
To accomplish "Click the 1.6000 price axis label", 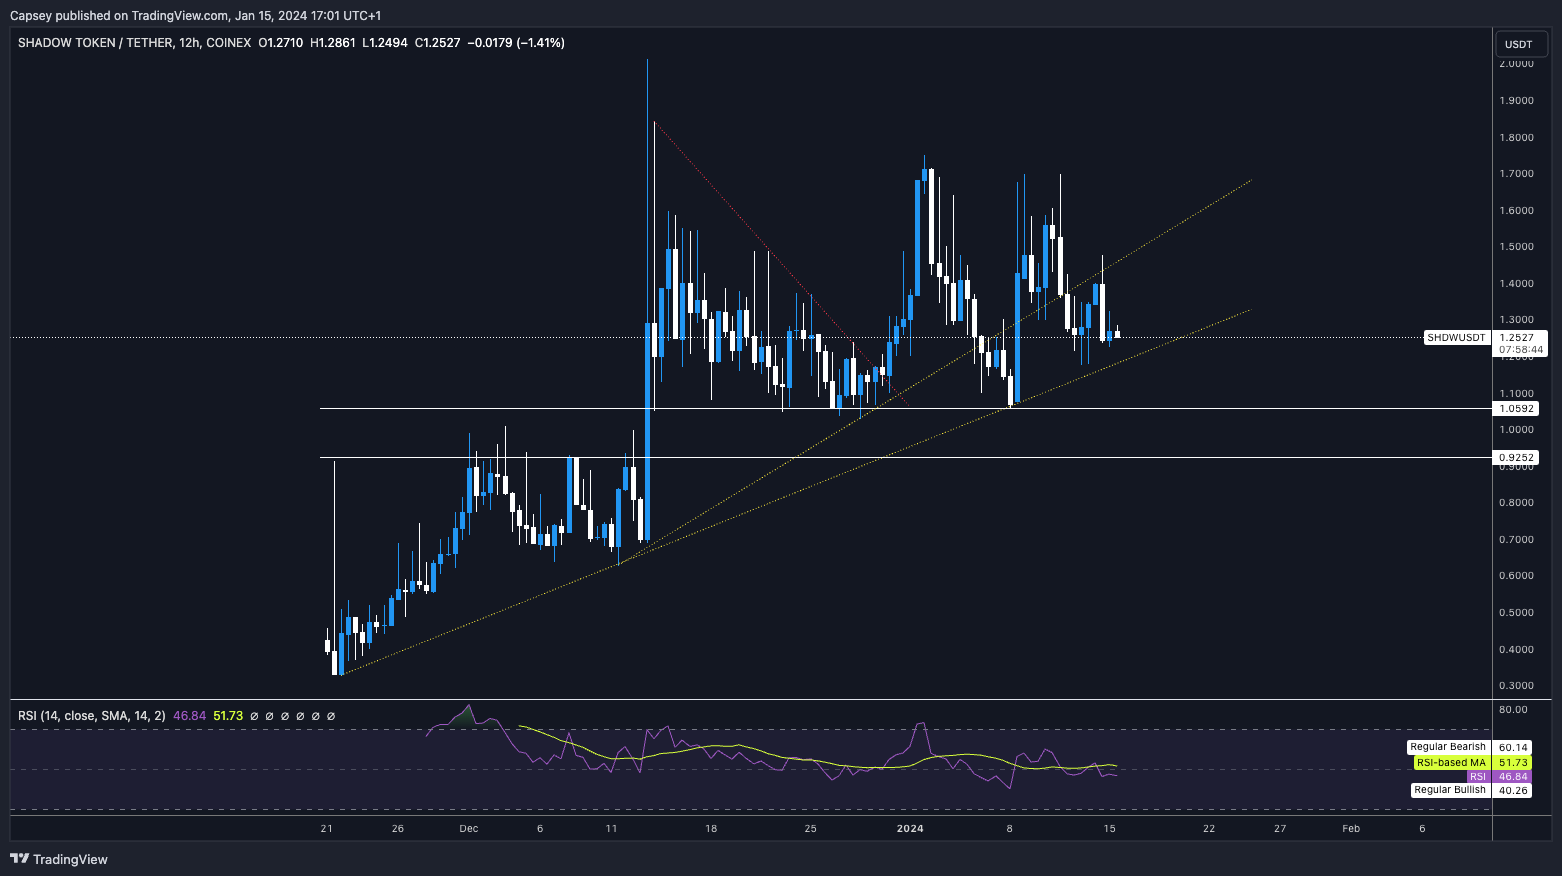I will [1517, 211].
